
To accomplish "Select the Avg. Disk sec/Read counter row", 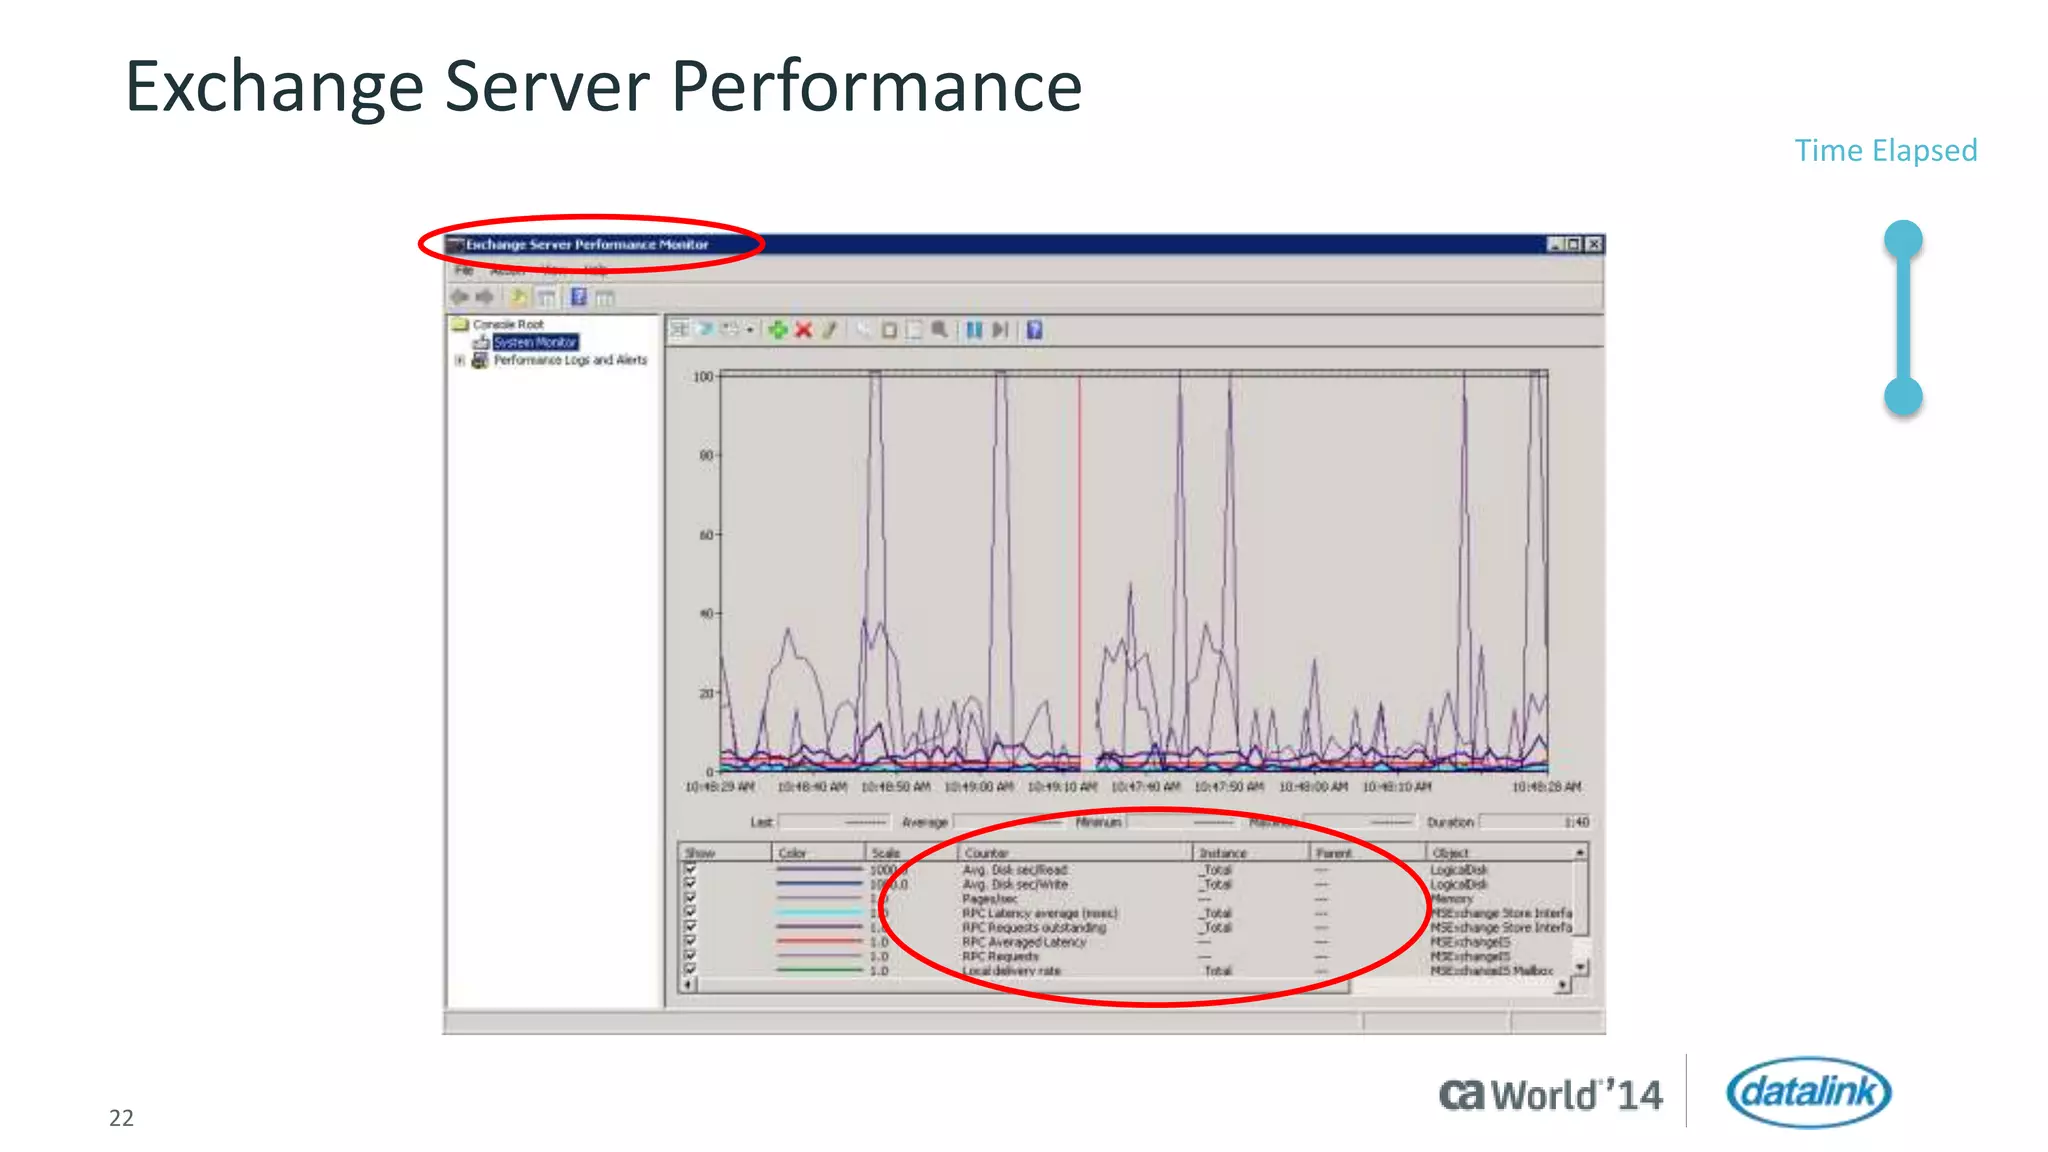I will coord(1127,870).
